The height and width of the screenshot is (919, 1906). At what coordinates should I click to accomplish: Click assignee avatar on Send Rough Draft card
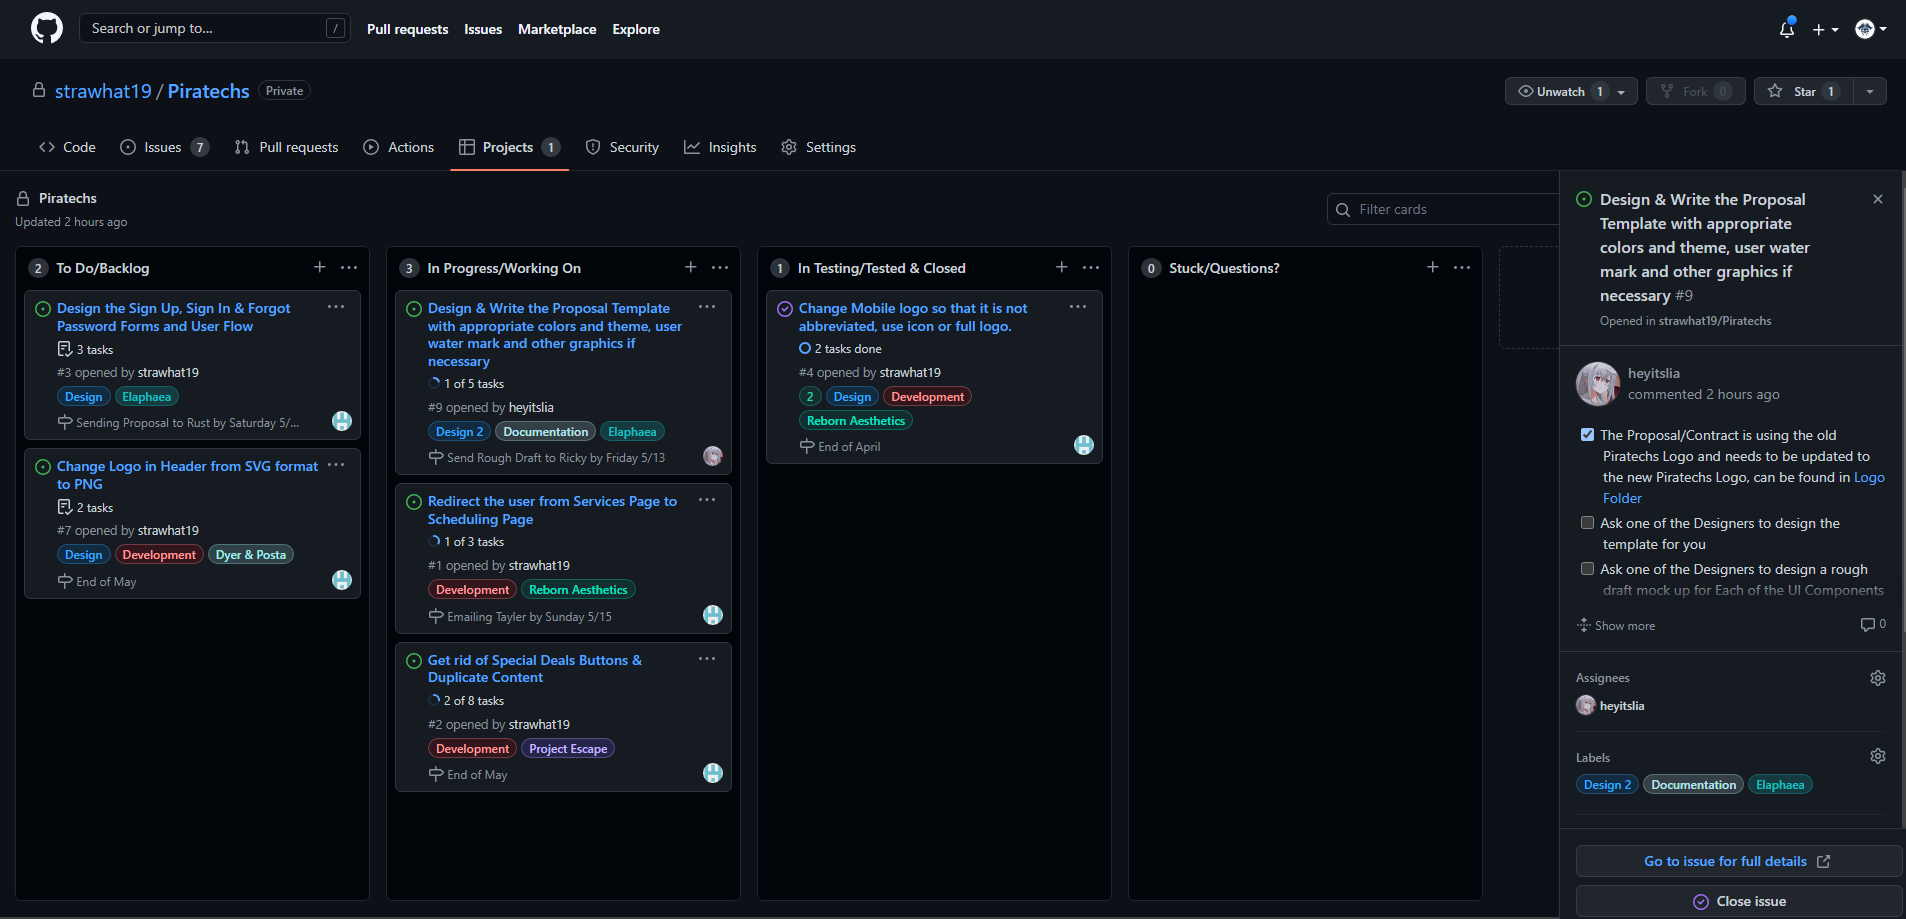[x=713, y=456]
